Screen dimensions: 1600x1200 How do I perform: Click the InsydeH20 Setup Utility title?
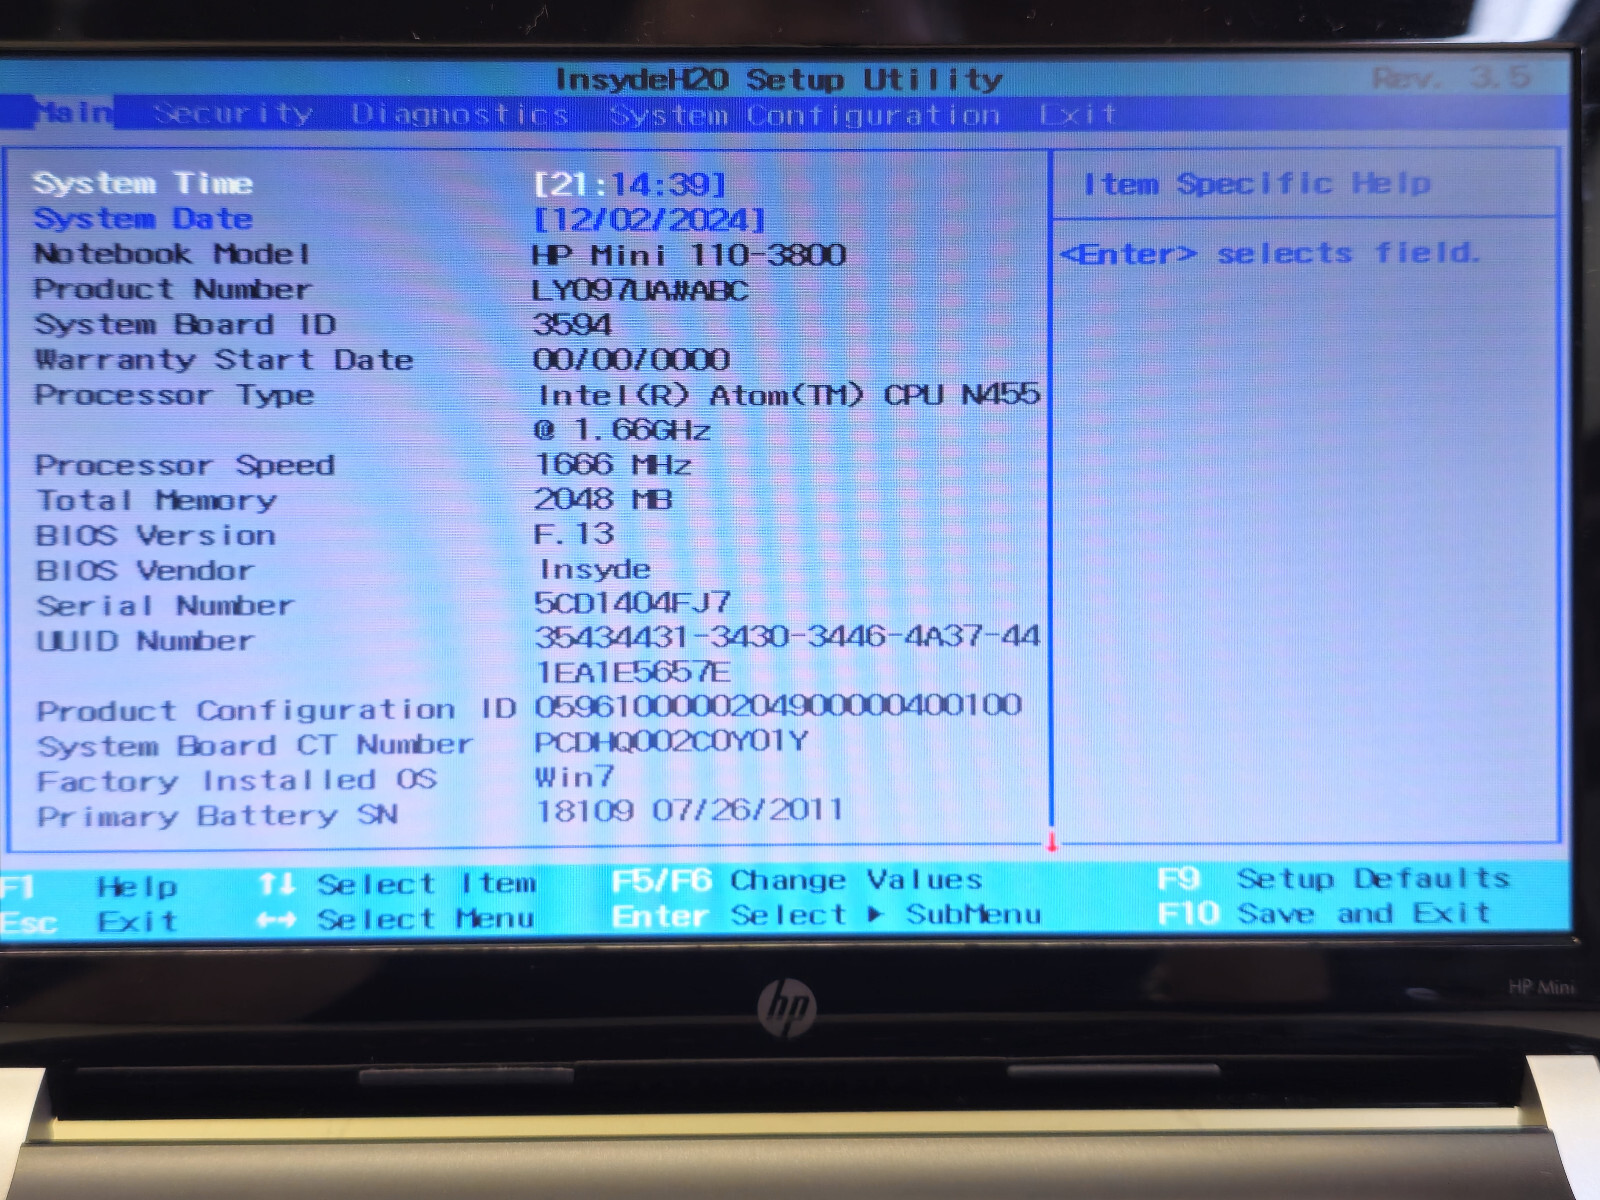778,79
